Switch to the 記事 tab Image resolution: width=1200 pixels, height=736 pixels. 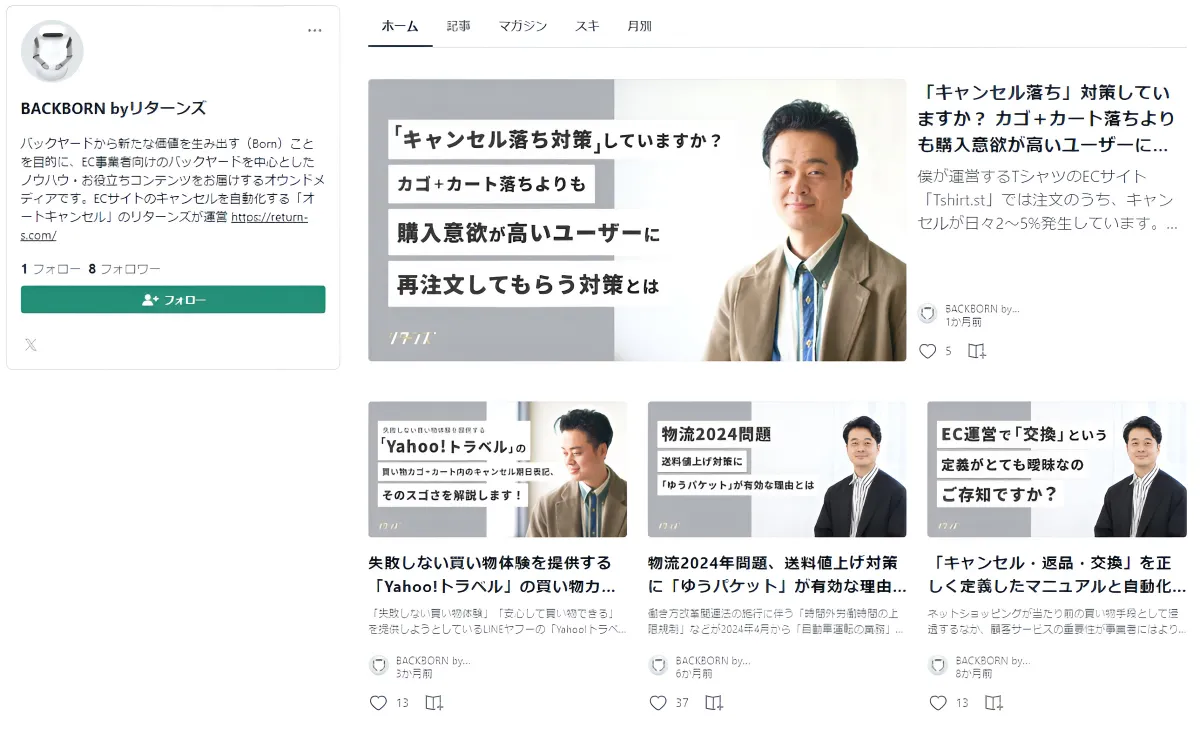tap(459, 26)
